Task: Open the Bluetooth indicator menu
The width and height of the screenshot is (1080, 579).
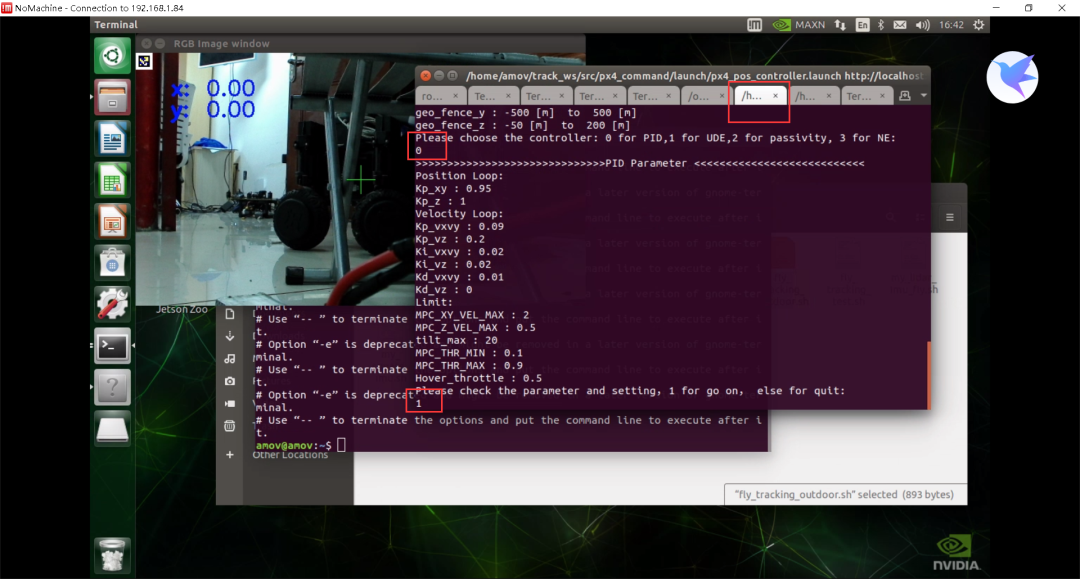Action: (x=881, y=25)
